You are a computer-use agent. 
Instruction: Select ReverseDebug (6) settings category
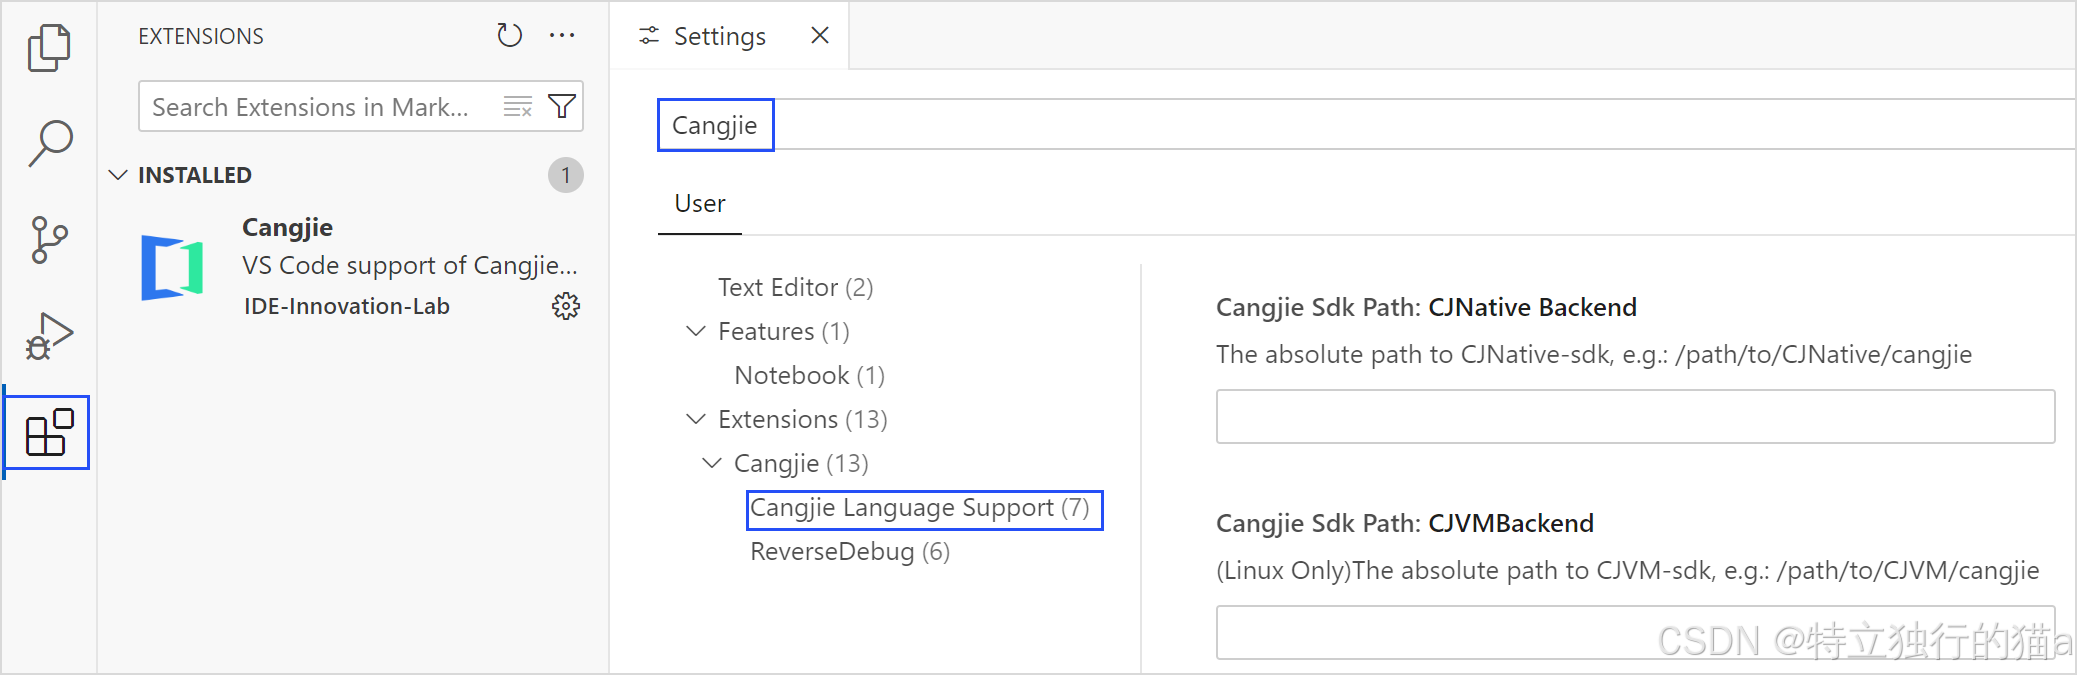[x=850, y=552]
